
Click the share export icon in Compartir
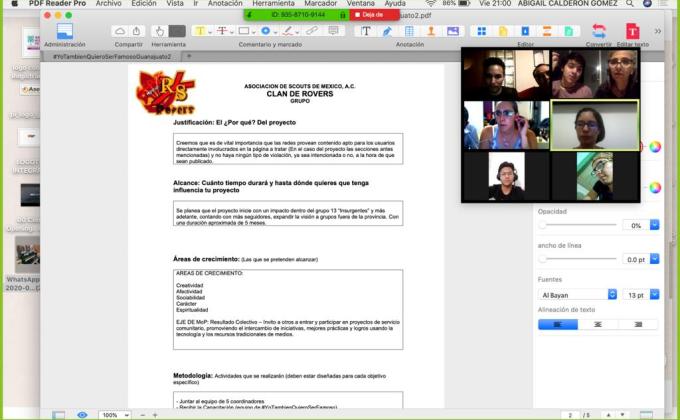pyautogui.click(x=137, y=31)
